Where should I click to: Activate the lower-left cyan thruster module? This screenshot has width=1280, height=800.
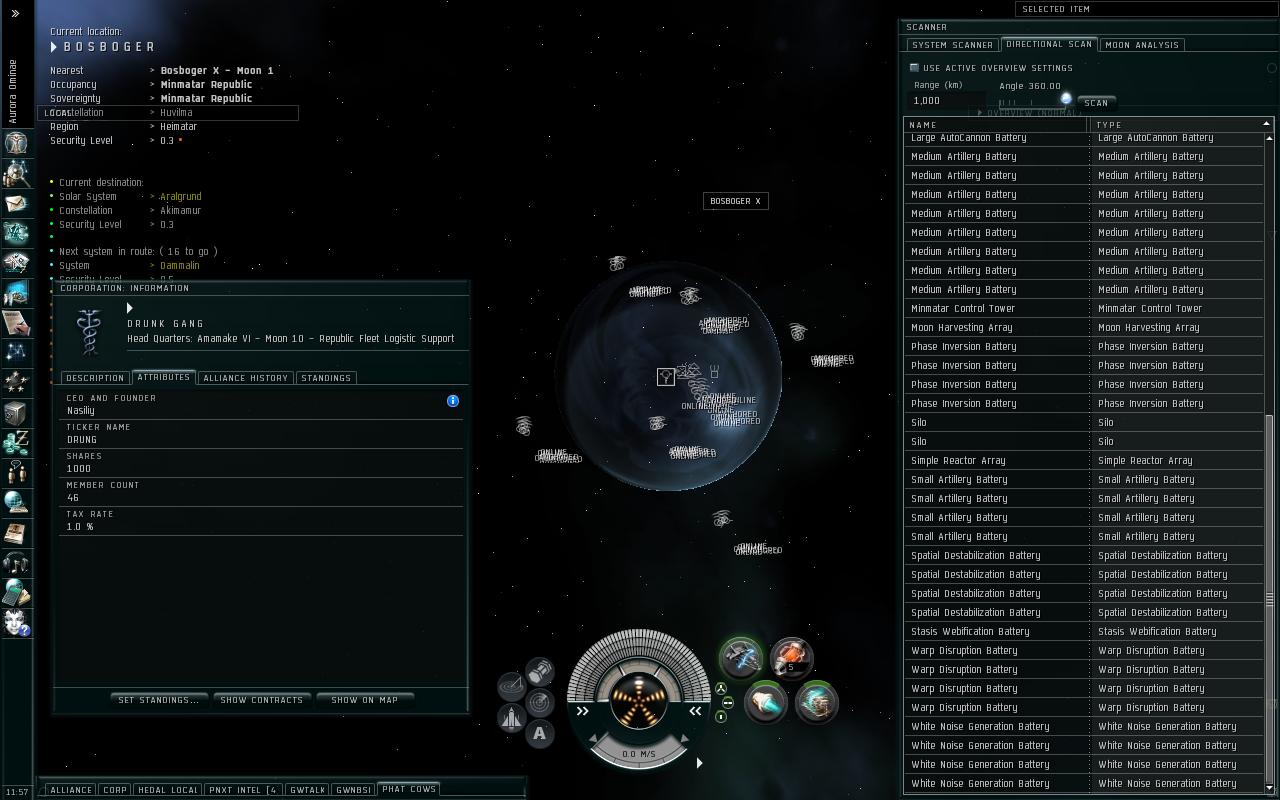[x=766, y=702]
